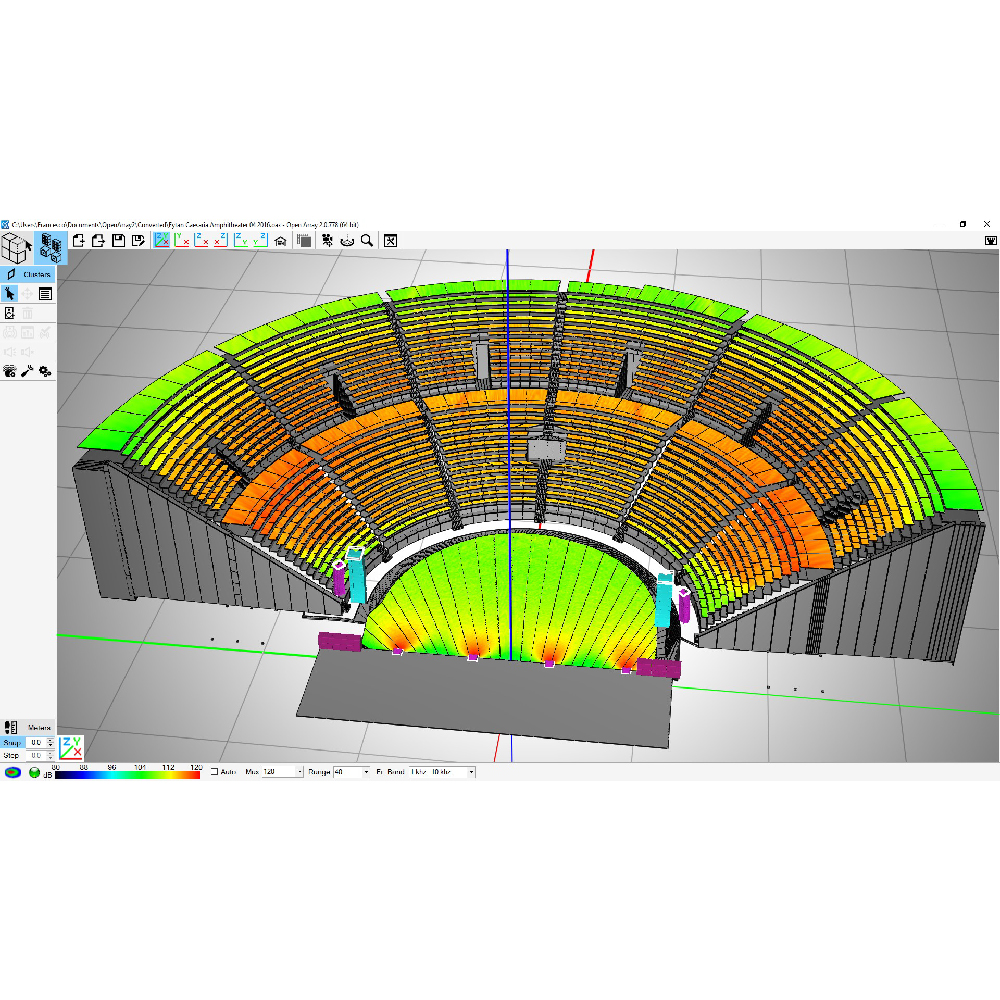
Task: Click the dB color scale gradient bar
Action: 127,775
